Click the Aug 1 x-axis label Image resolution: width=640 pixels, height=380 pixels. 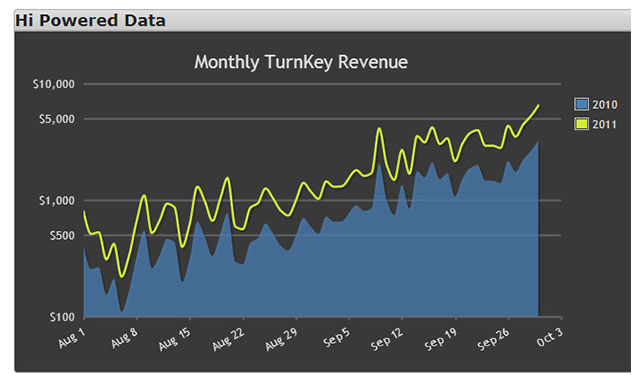tap(72, 338)
